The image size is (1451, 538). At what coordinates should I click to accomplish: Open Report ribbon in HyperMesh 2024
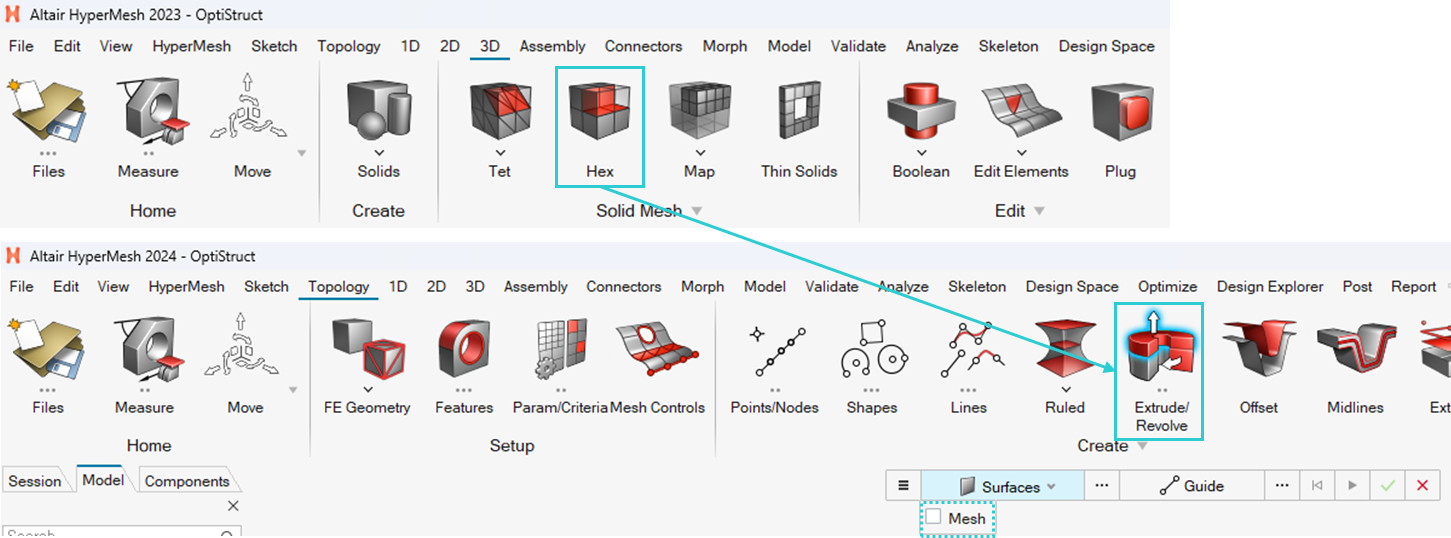[1413, 286]
